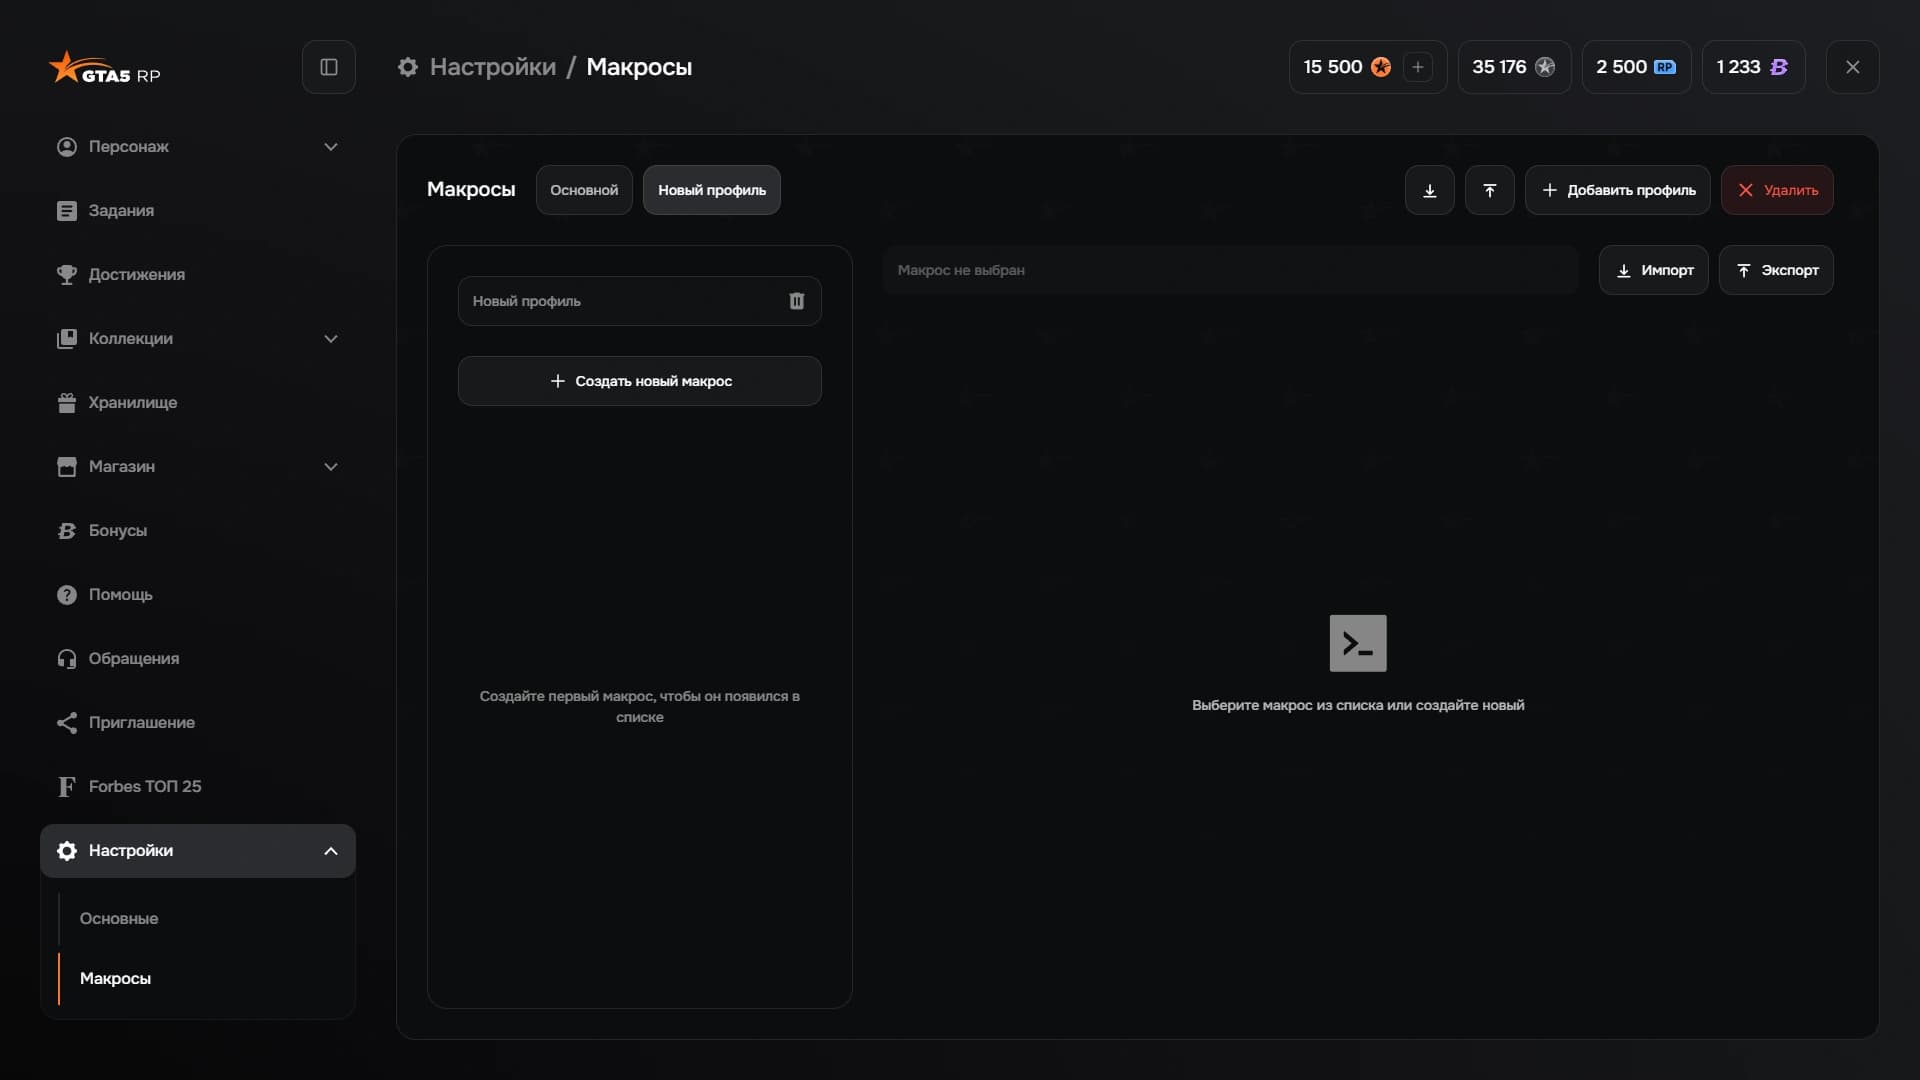Click Создать новый макрос button
Viewport: 1920px width, 1080px height.
[640, 381]
